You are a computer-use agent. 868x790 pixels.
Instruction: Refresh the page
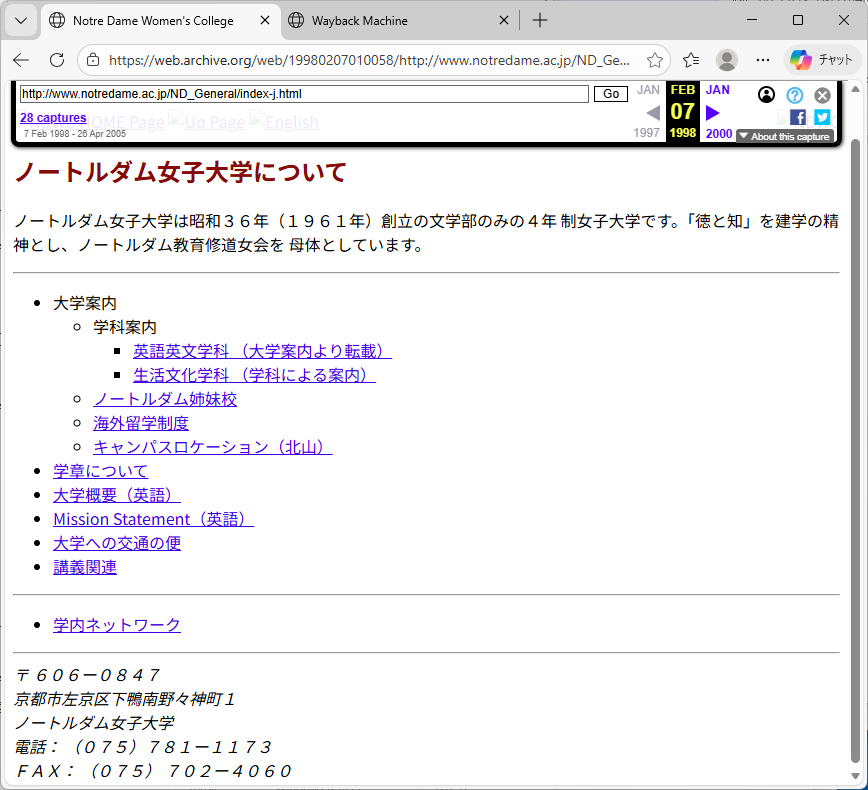(x=57, y=60)
